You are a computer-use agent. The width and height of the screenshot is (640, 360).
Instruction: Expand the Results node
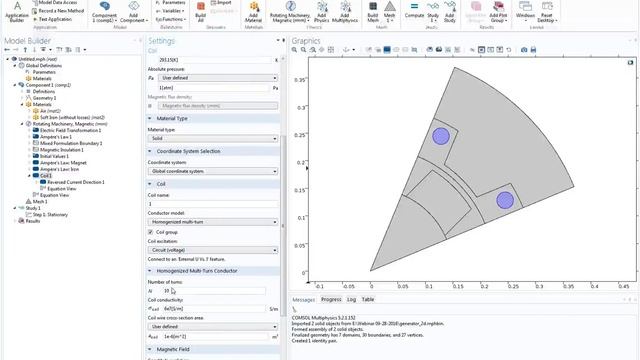15,221
